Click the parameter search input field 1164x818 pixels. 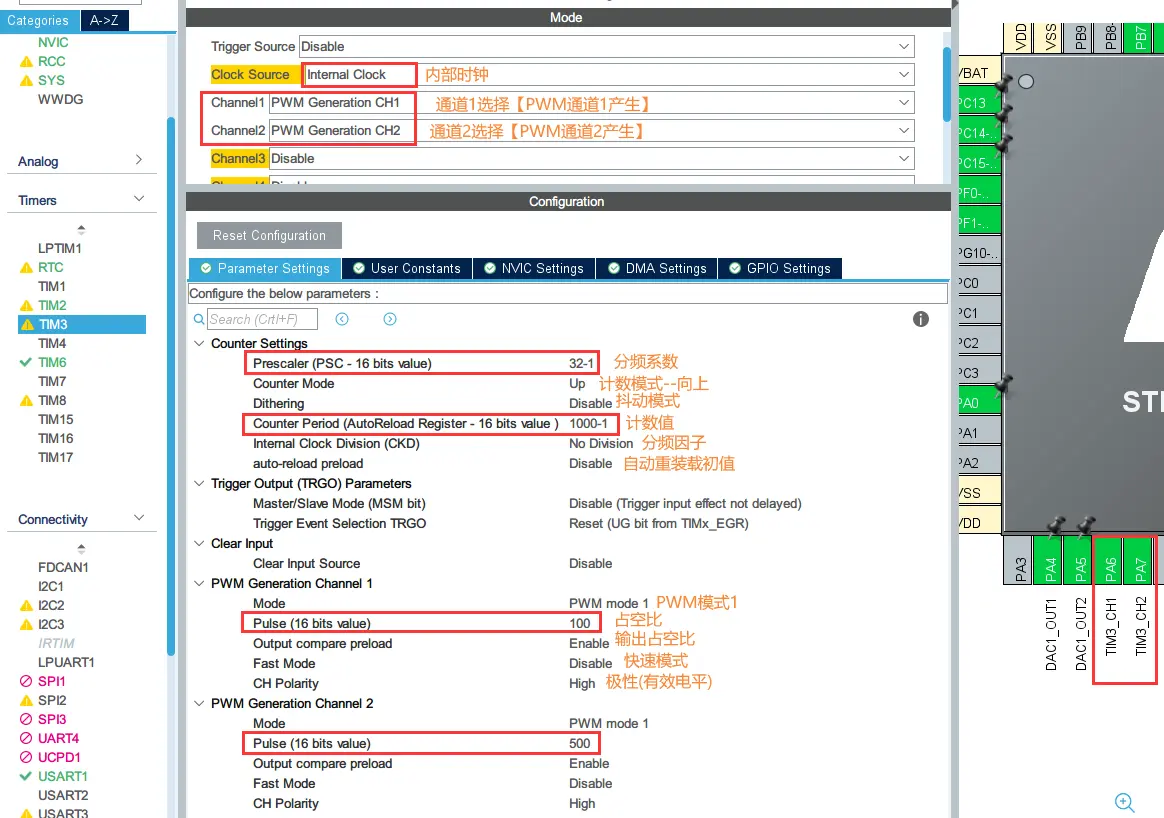pos(262,319)
